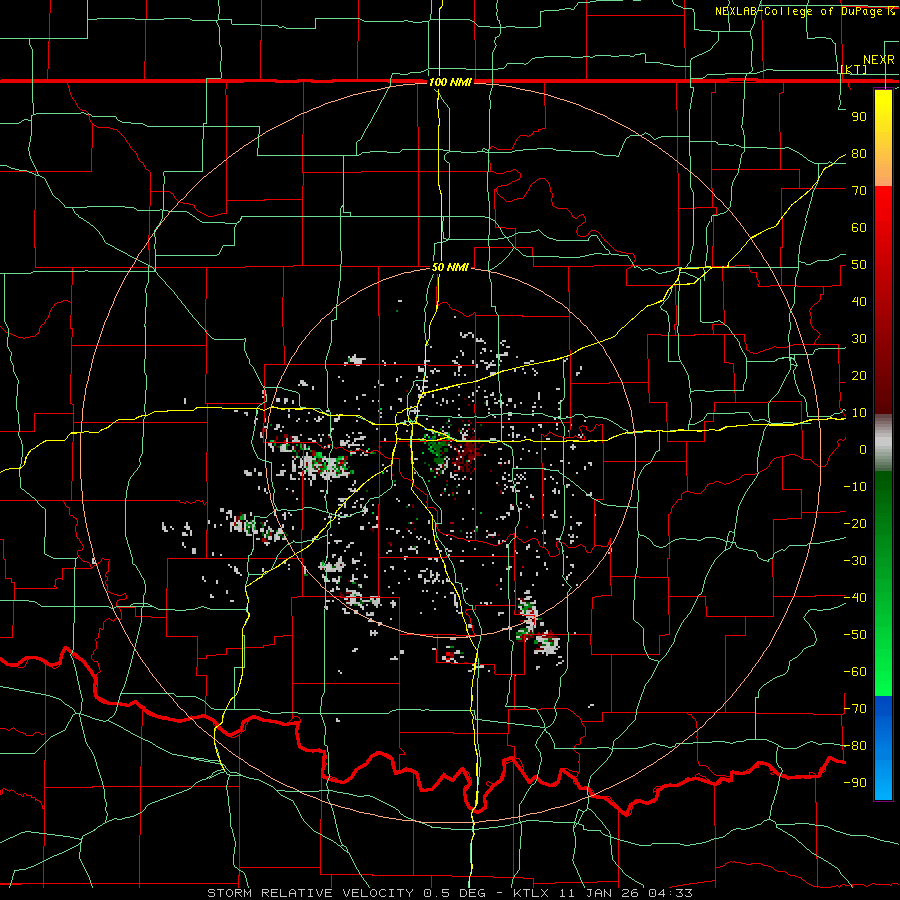Click the "50" velocity scale value
The height and width of the screenshot is (900, 900).
point(859,265)
